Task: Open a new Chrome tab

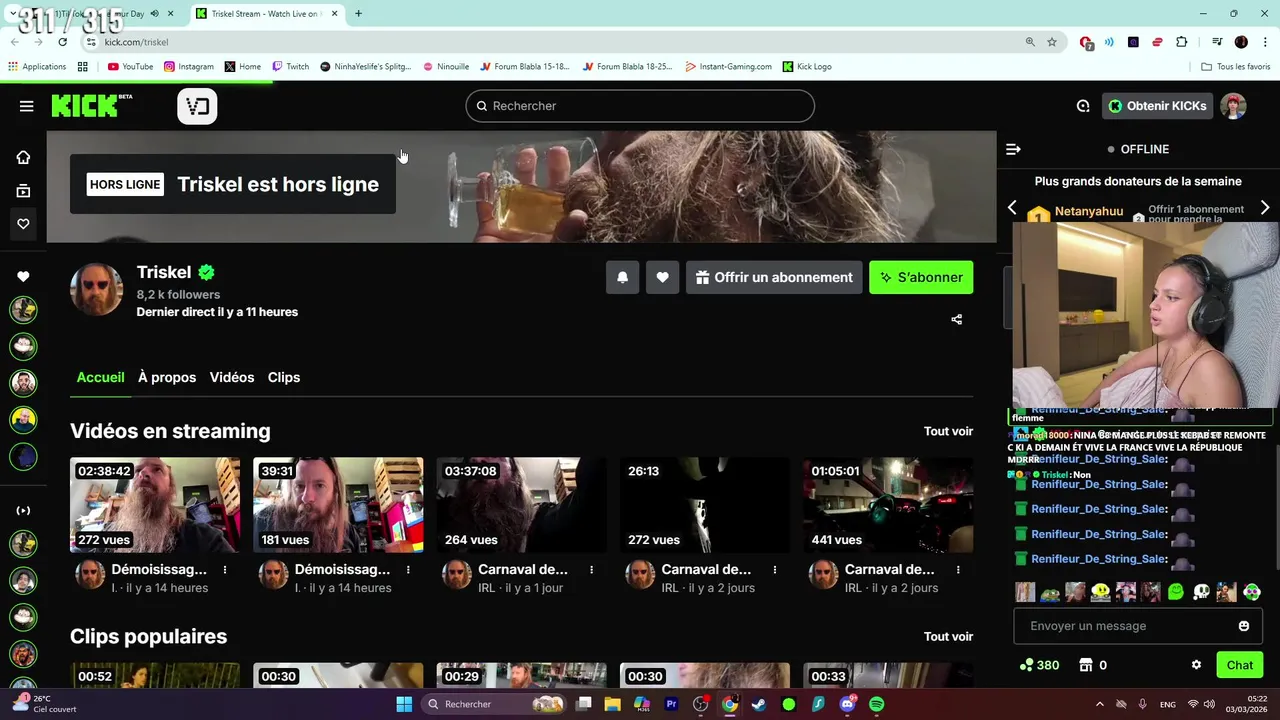Action: point(358,14)
